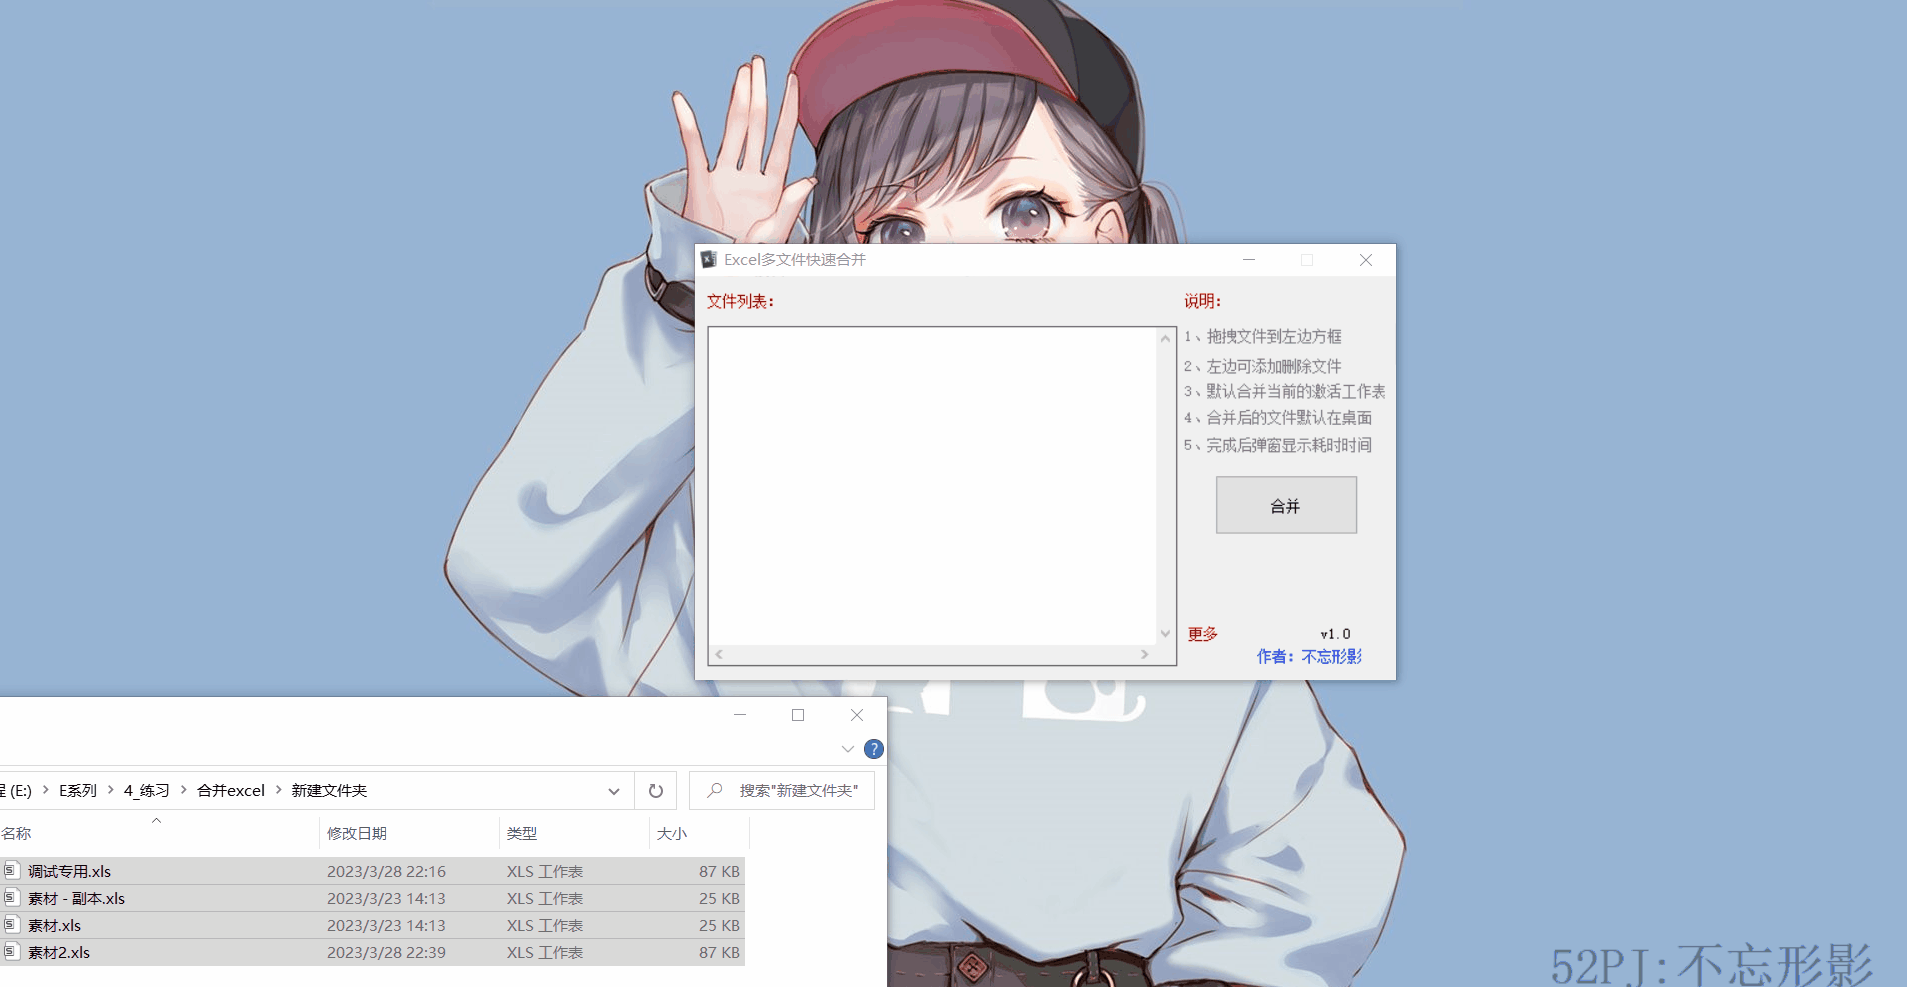Expand the chevron after 合并excel breadcrumb
The width and height of the screenshot is (1907, 987).
[x=278, y=790]
